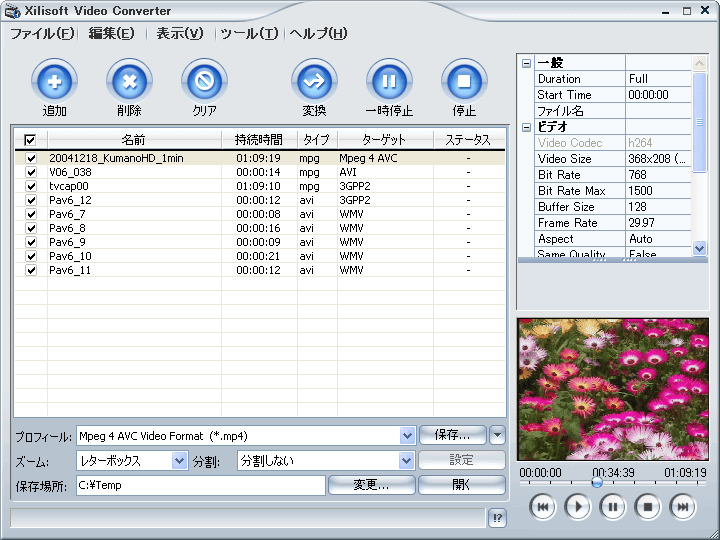Select the Video Size value 368x208
This screenshot has width=720, height=540.
[x=658, y=159]
